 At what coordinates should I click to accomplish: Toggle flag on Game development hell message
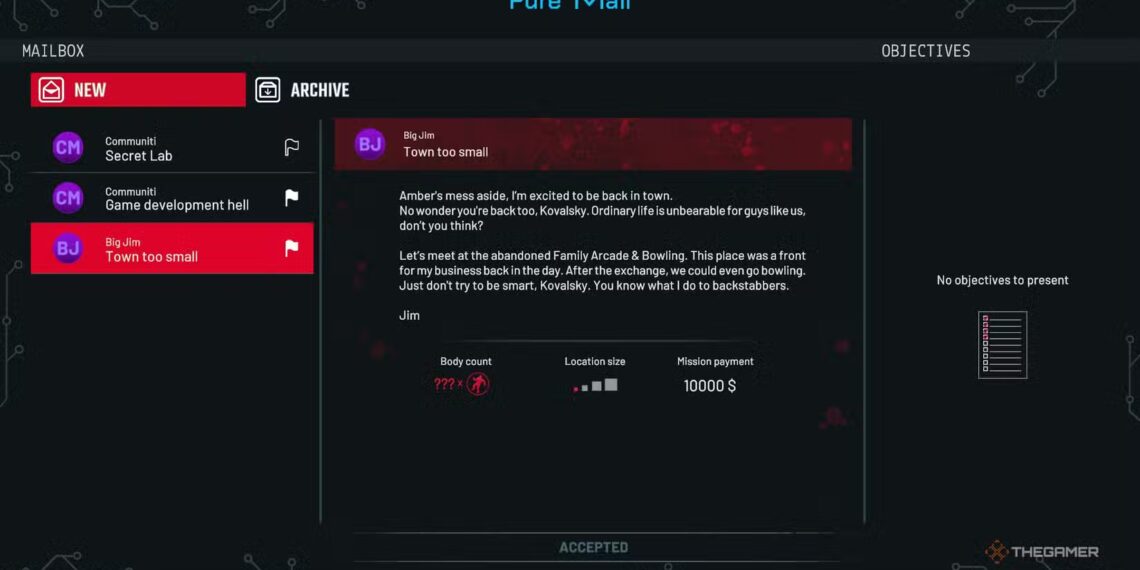[x=291, y=198]
